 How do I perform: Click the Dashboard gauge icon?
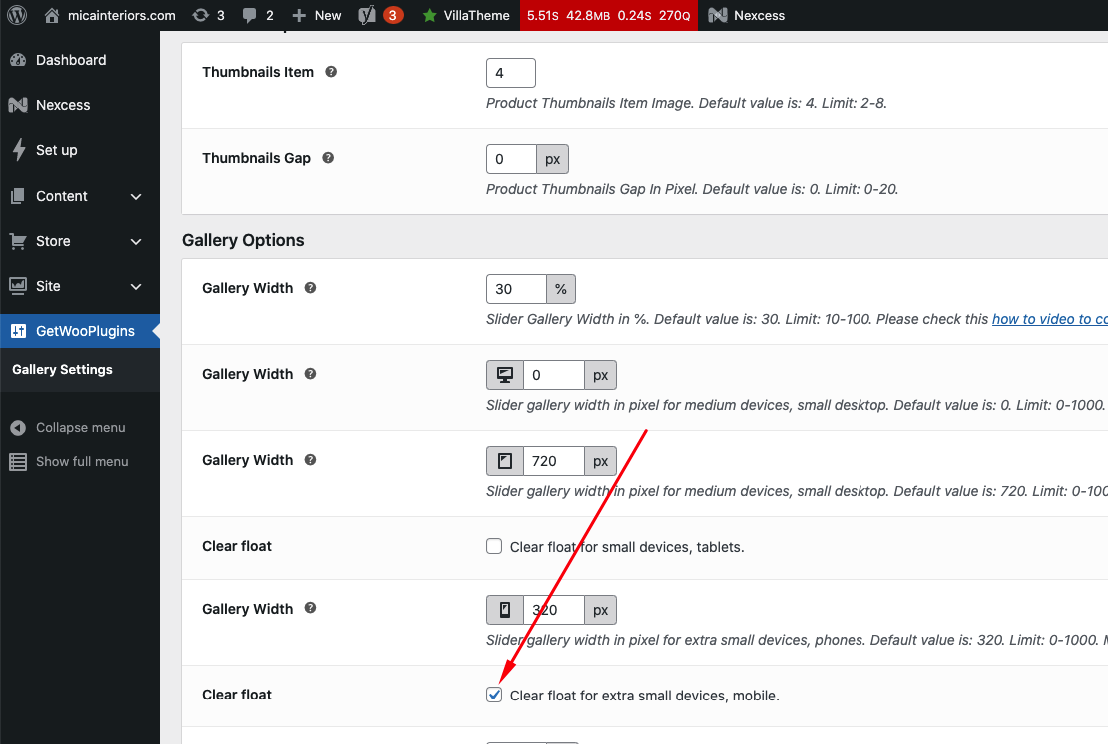pyautogui.click(x=18, y=60)
